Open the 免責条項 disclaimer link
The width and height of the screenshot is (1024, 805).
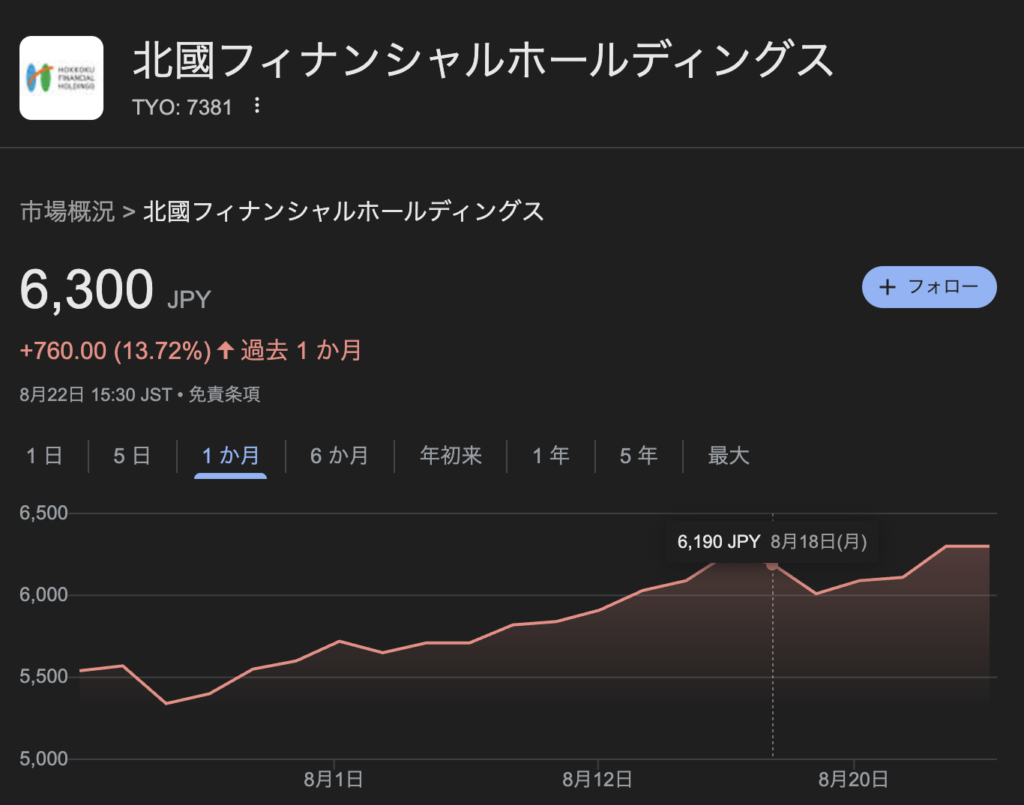coord(224,394)
